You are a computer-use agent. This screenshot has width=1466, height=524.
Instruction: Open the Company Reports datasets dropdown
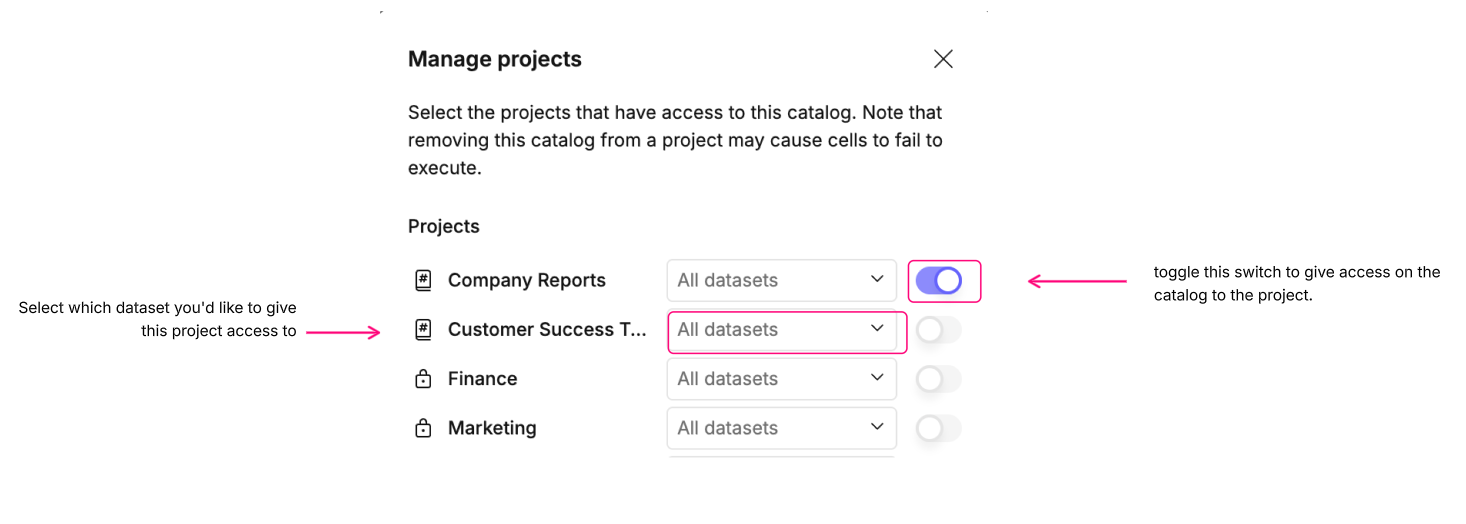(x=781, y=281)
